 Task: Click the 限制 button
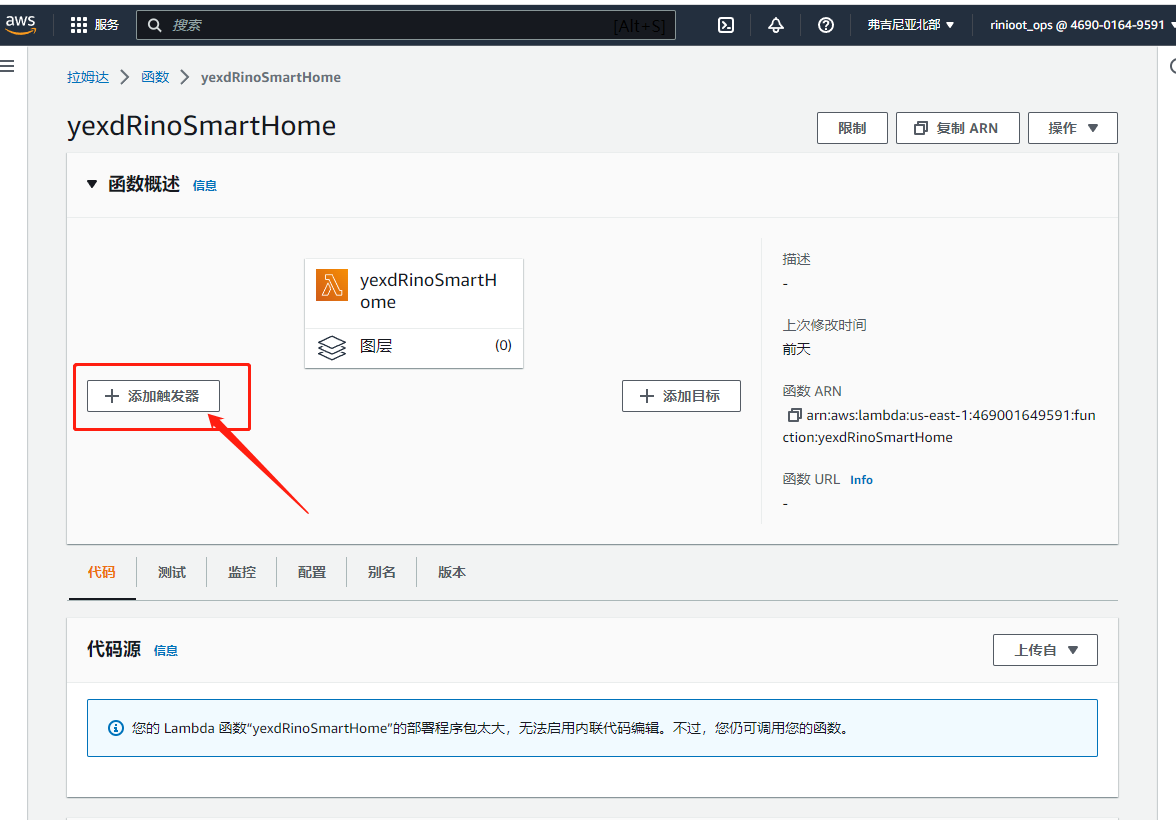tap(852, 128)
